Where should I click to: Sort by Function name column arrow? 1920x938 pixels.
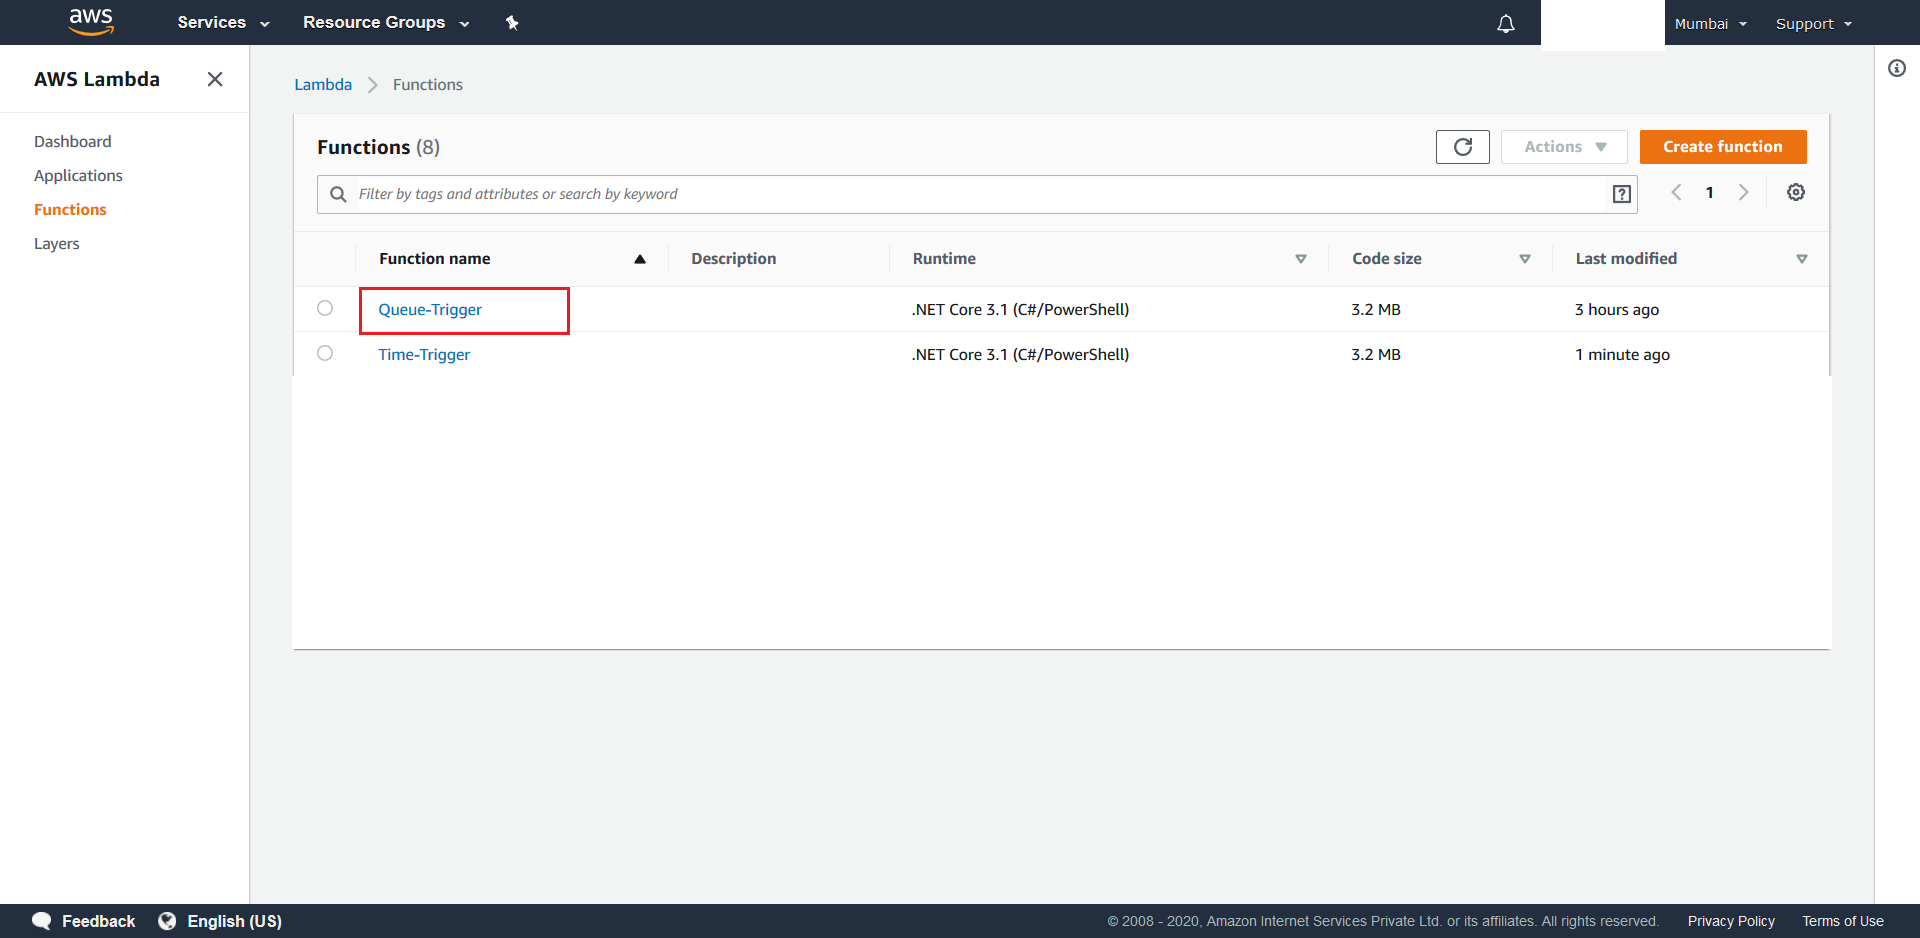640,259
